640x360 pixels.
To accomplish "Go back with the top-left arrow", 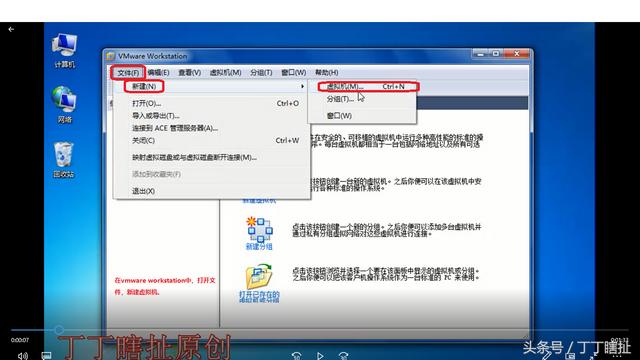I will coord(11,29).
